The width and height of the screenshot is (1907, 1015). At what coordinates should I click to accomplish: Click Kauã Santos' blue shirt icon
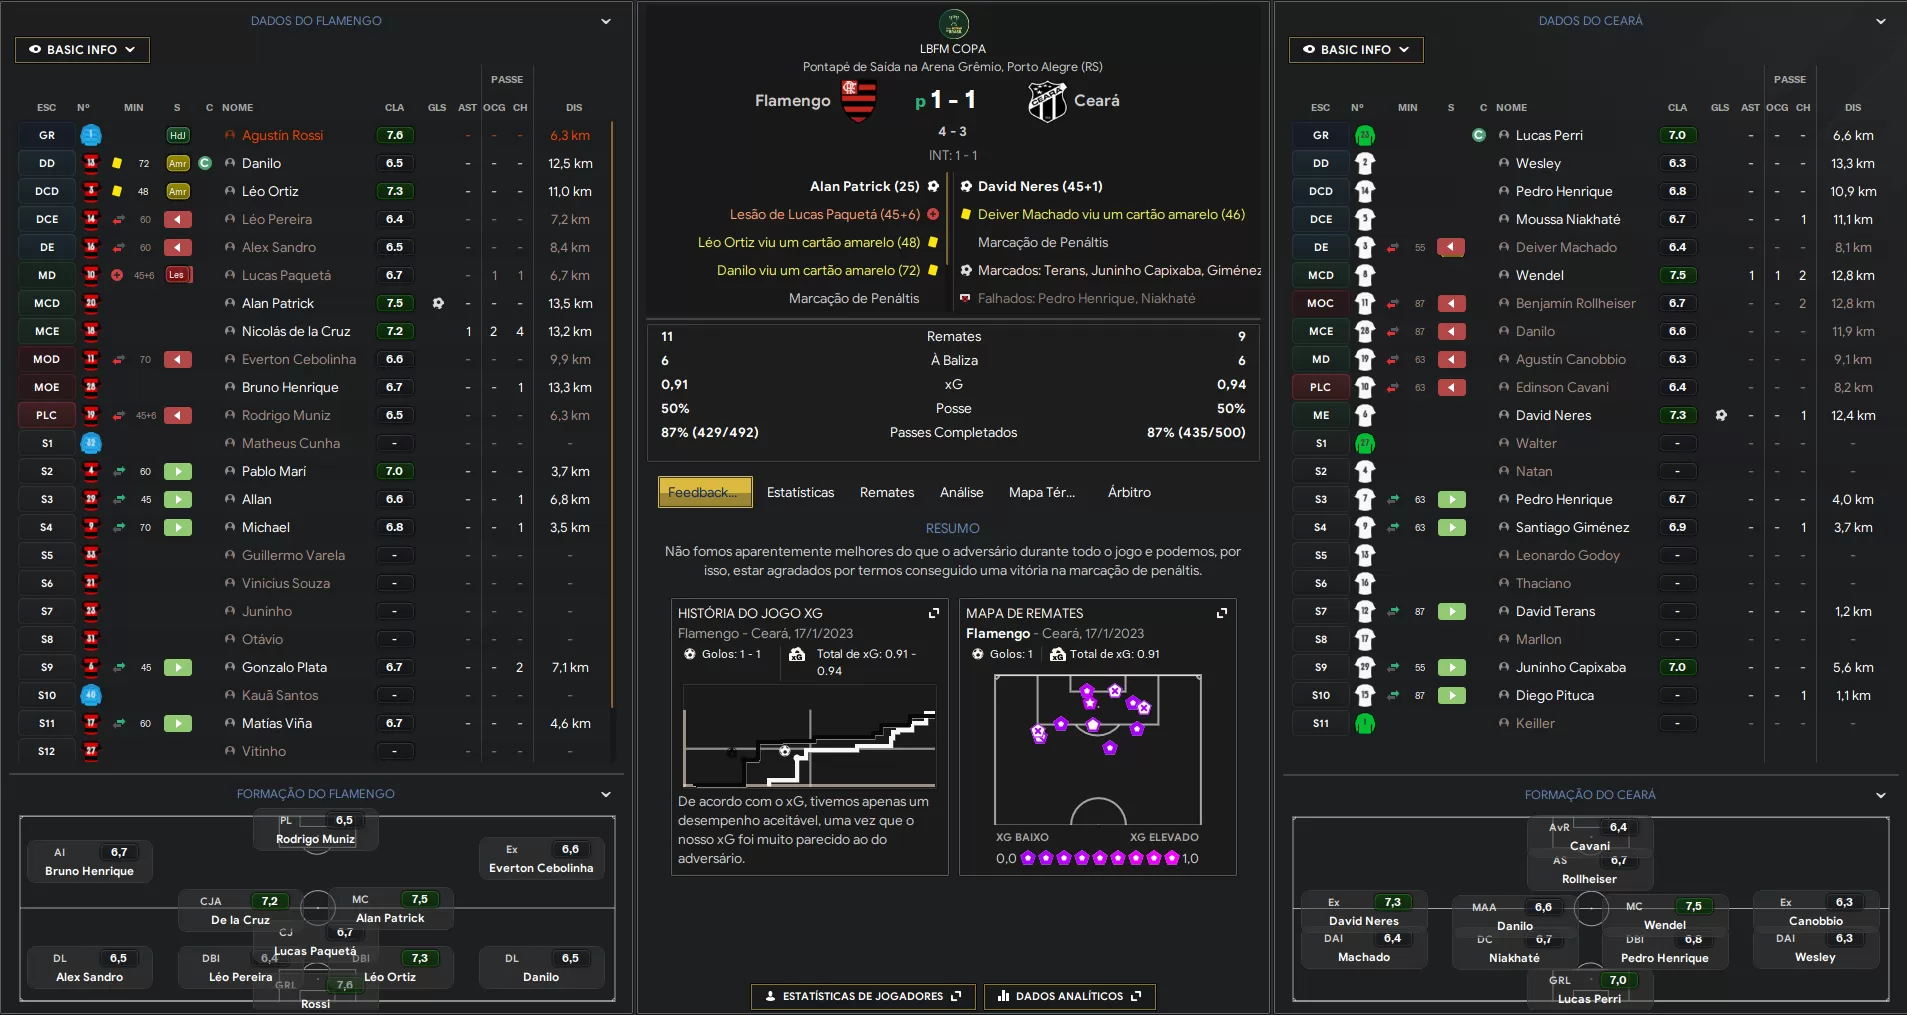(x=91, y=695)
